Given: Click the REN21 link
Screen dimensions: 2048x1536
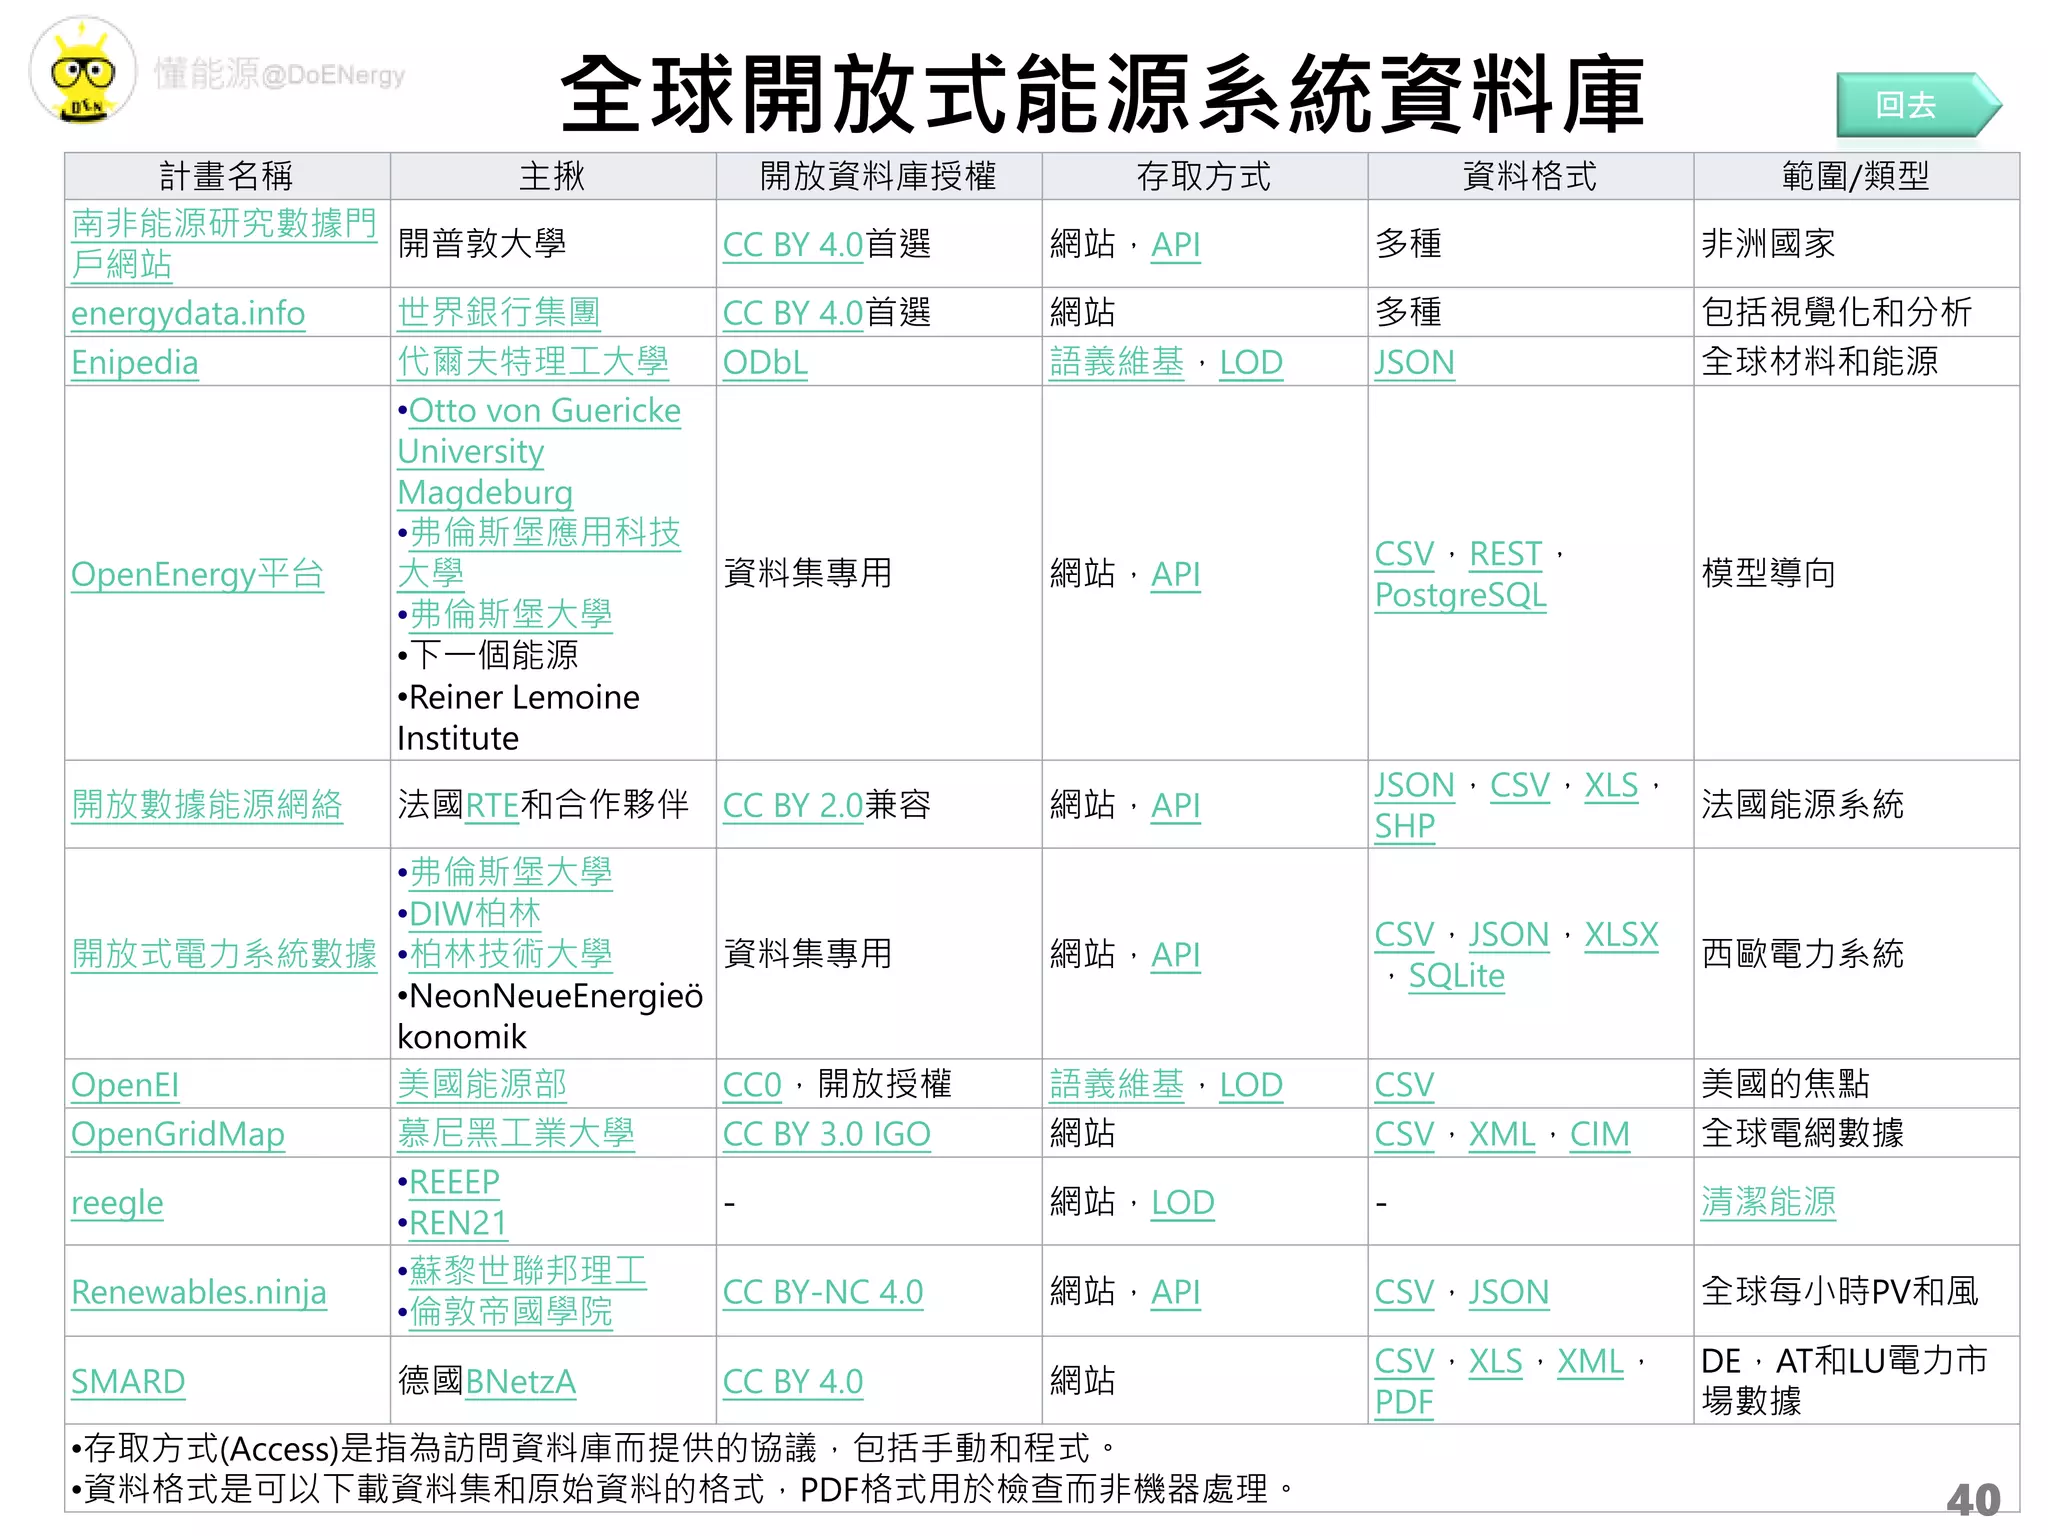Looking at the screenshot, I should pos(458,1223).
